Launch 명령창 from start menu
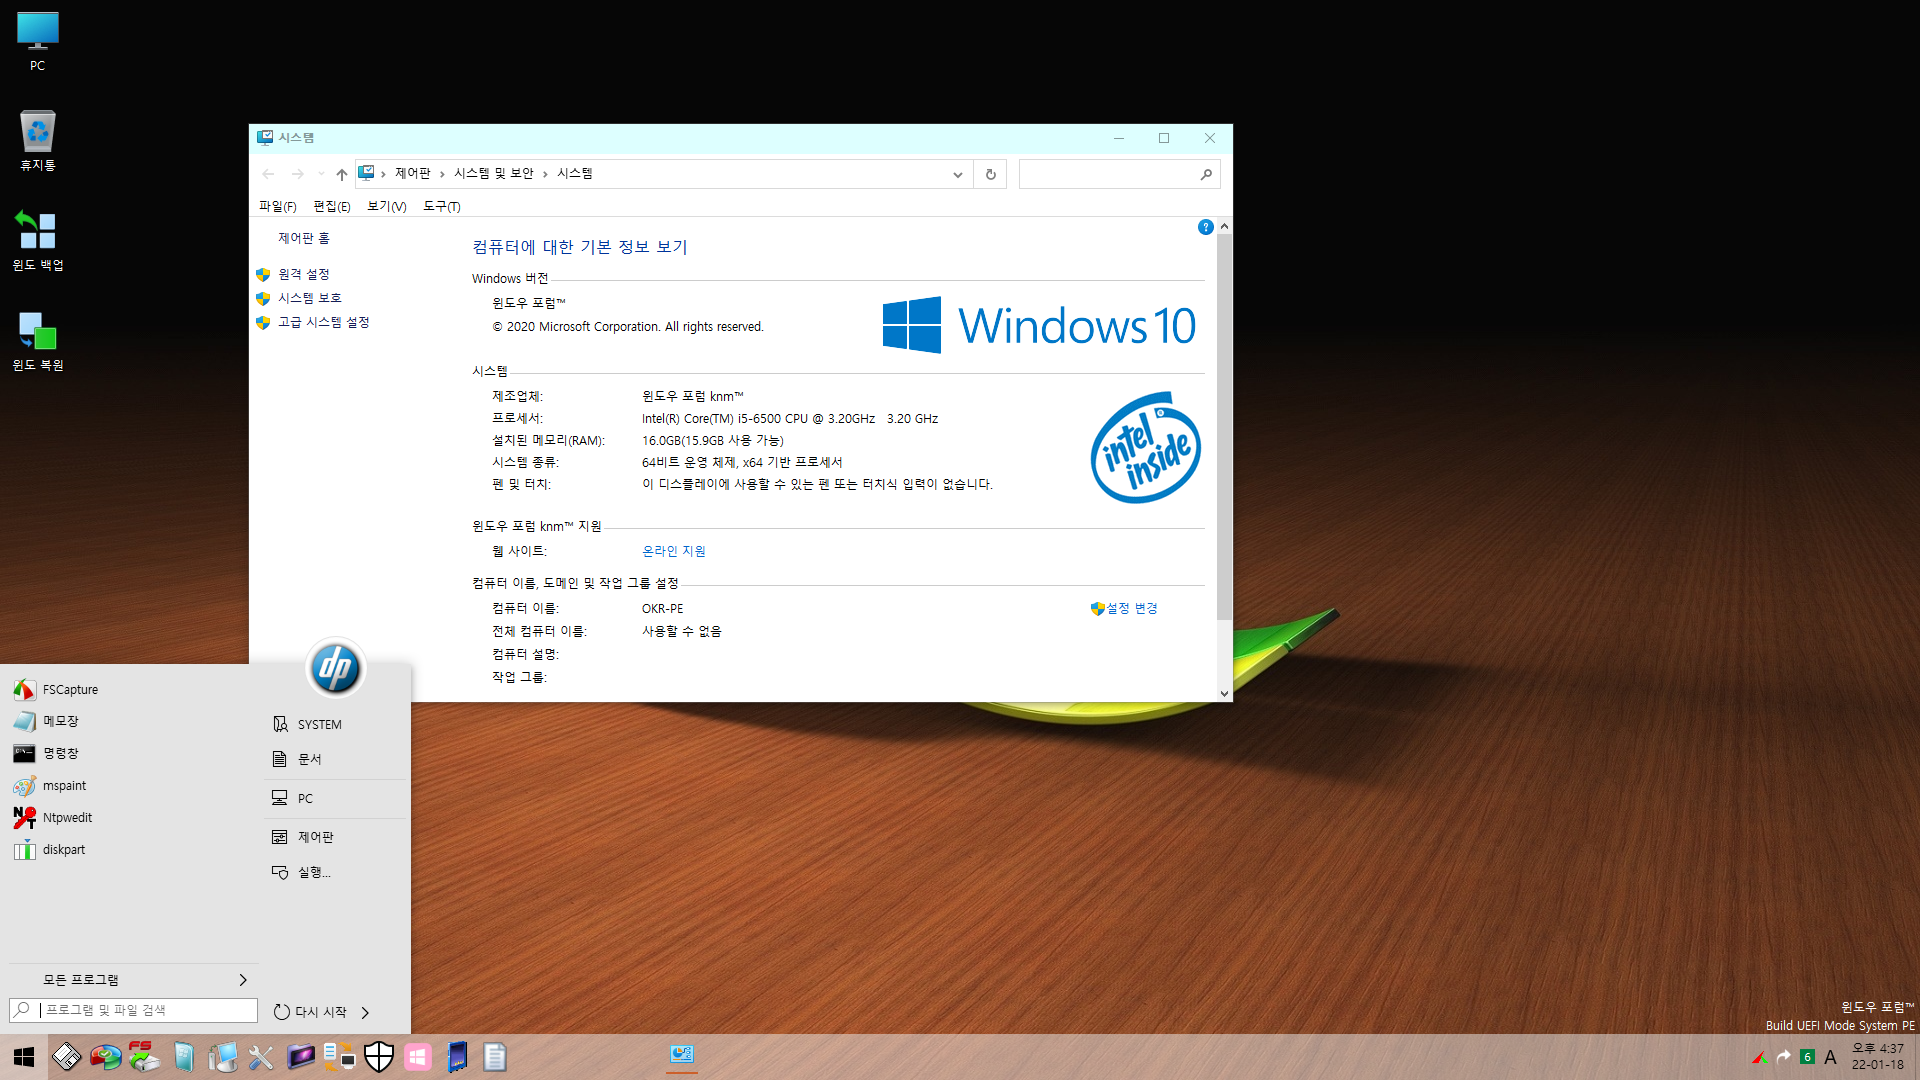The image size is (1920, 1080). [x=133, y=753]
